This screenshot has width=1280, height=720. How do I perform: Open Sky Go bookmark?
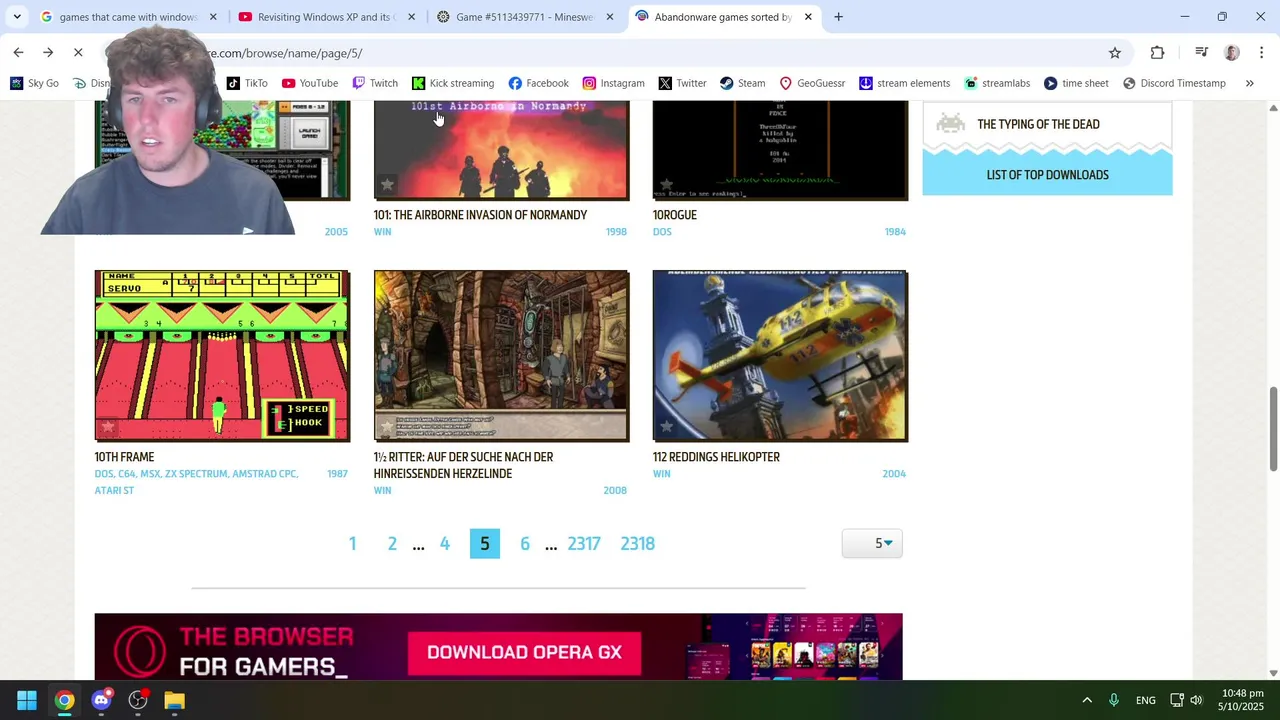tap(34, 83)
